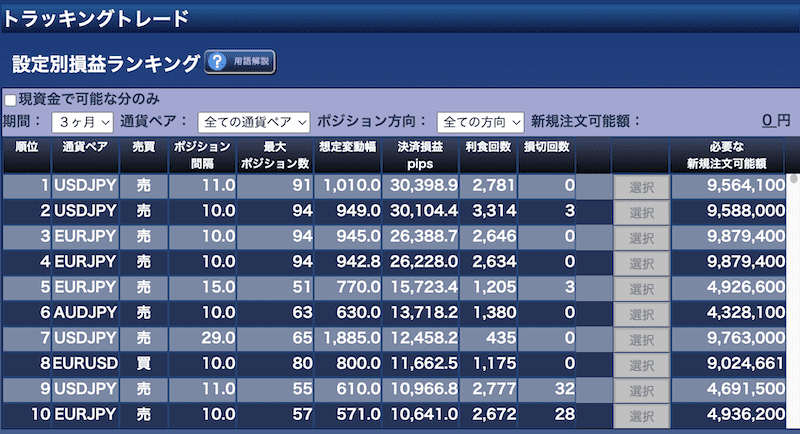The height and width of the screenshot is (434, 800).
Task: Click the トラッキングトレード title
Action: (96, 19)
